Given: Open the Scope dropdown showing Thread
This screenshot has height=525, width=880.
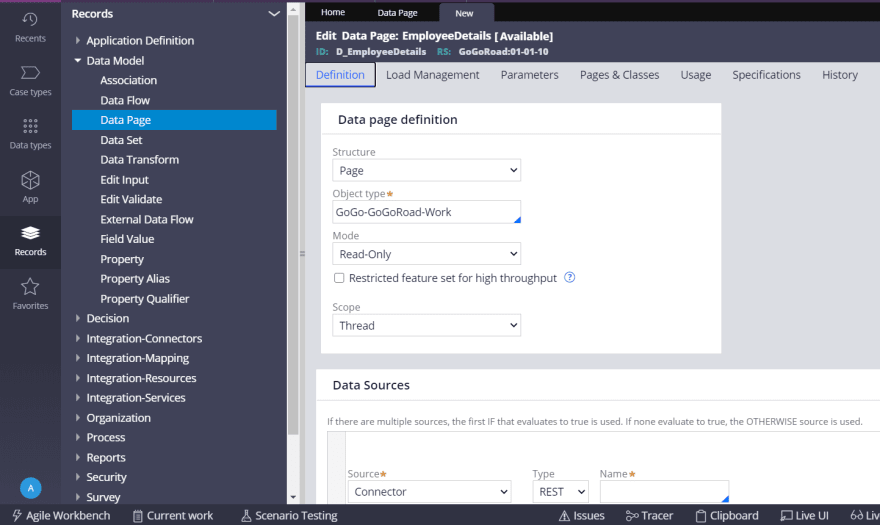Looking at the screenshot, I should [427, 325].
